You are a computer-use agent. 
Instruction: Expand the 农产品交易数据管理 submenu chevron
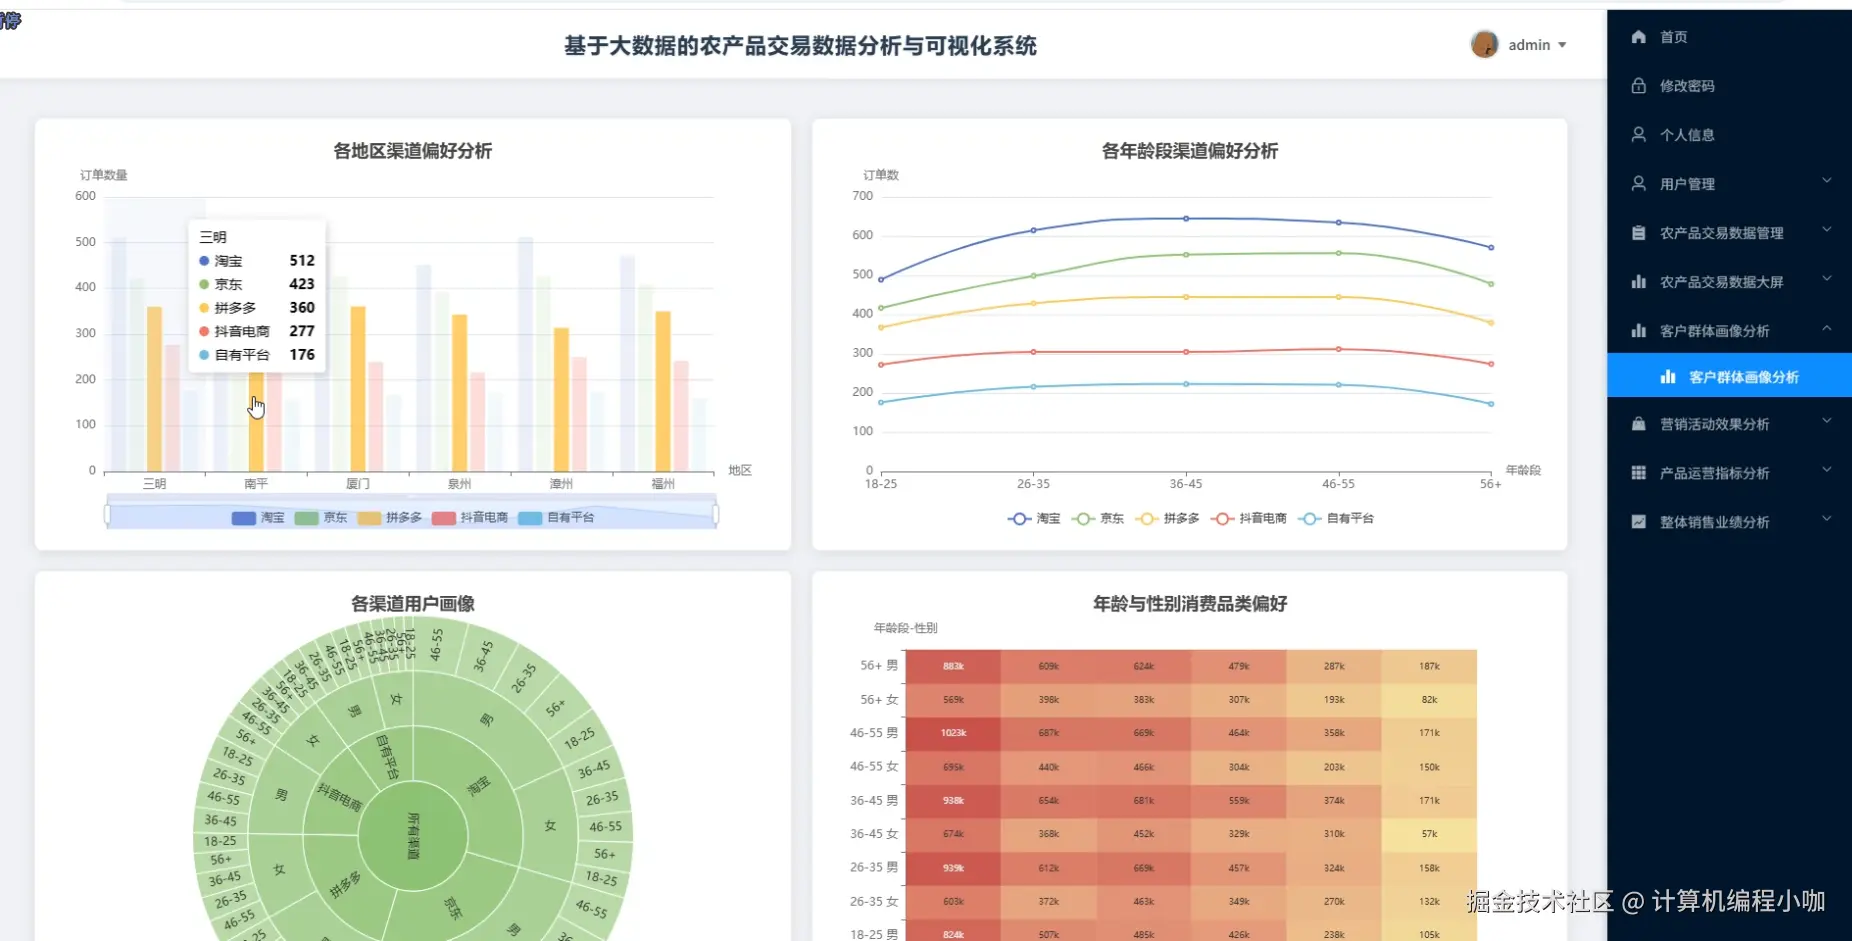click(1826, 230)
